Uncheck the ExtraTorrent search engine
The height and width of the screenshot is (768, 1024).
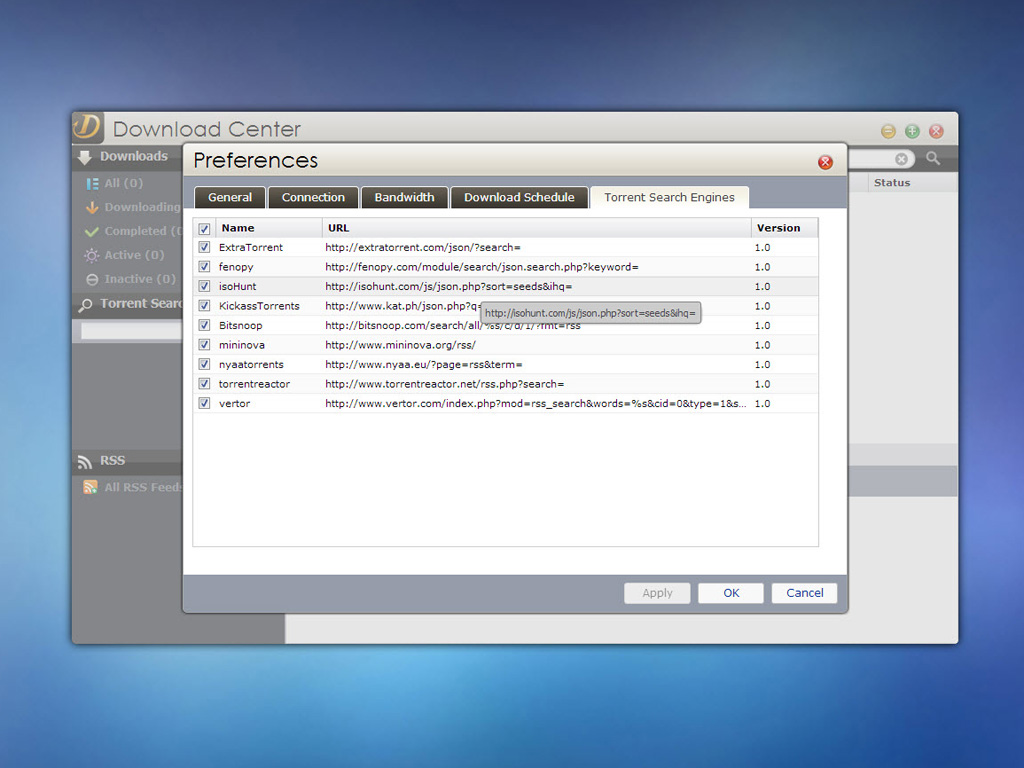[x=204, y=248]
